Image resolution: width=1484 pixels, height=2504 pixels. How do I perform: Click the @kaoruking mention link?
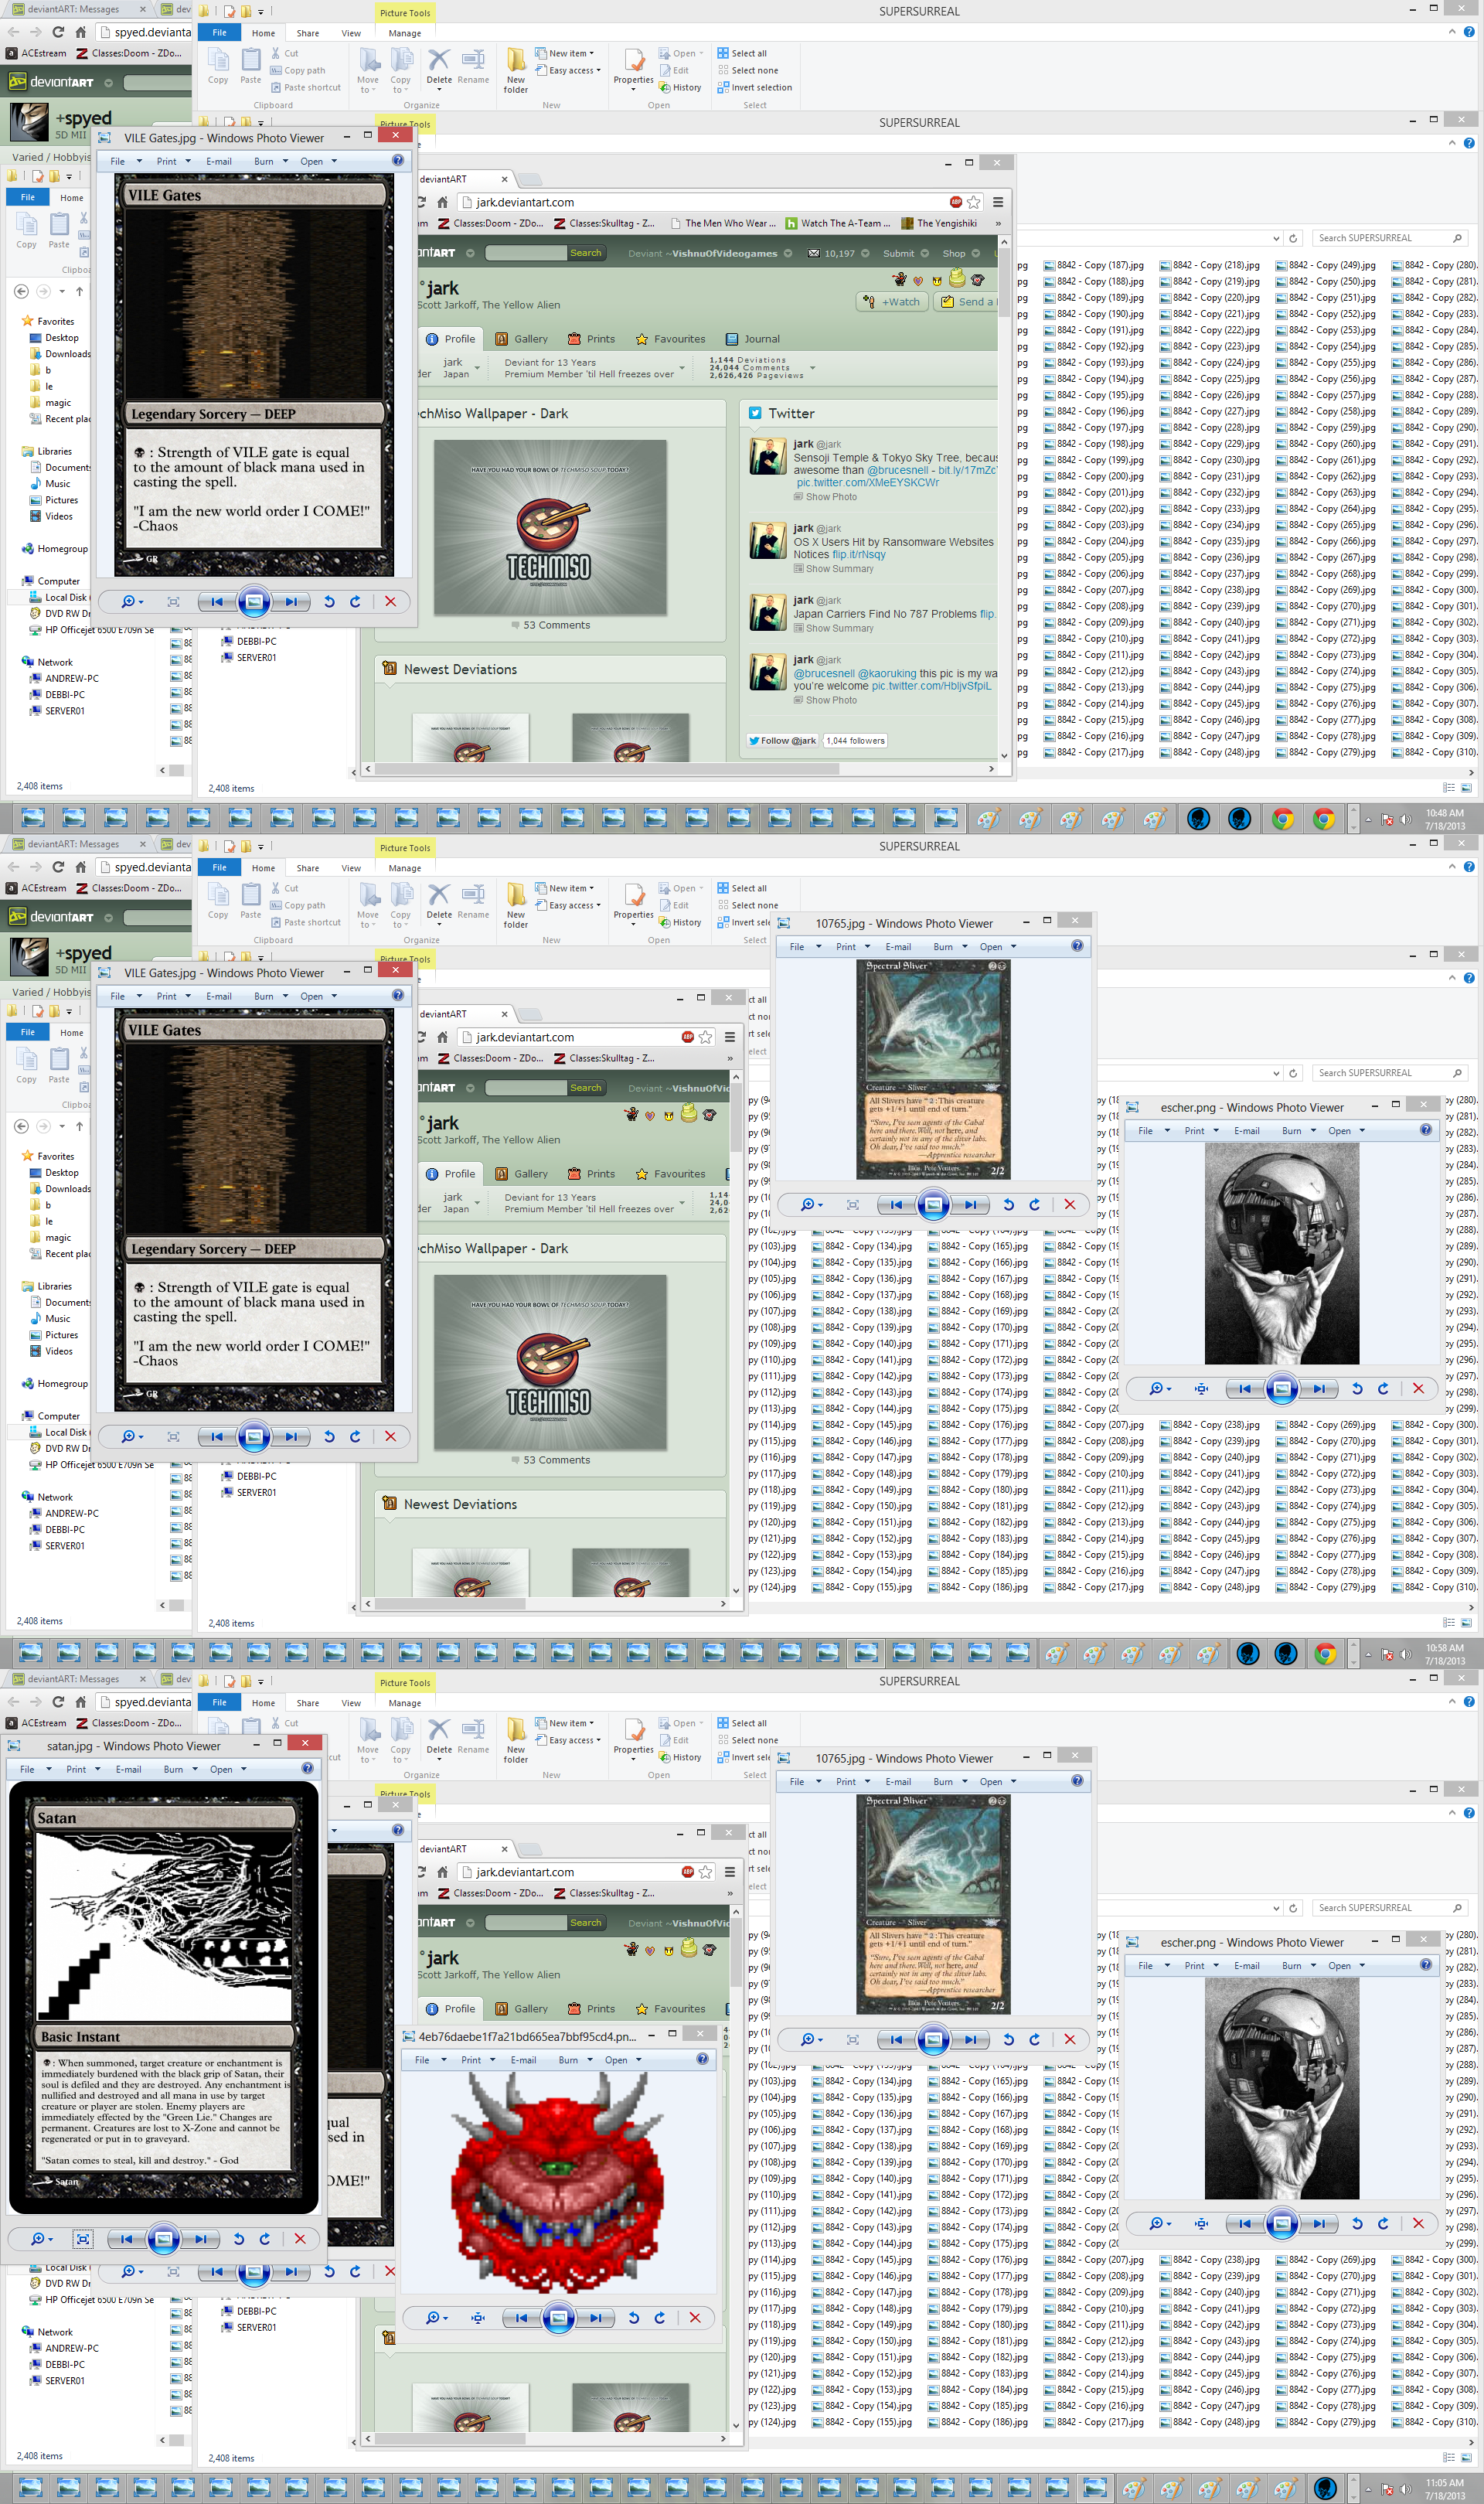pos(887,674)
